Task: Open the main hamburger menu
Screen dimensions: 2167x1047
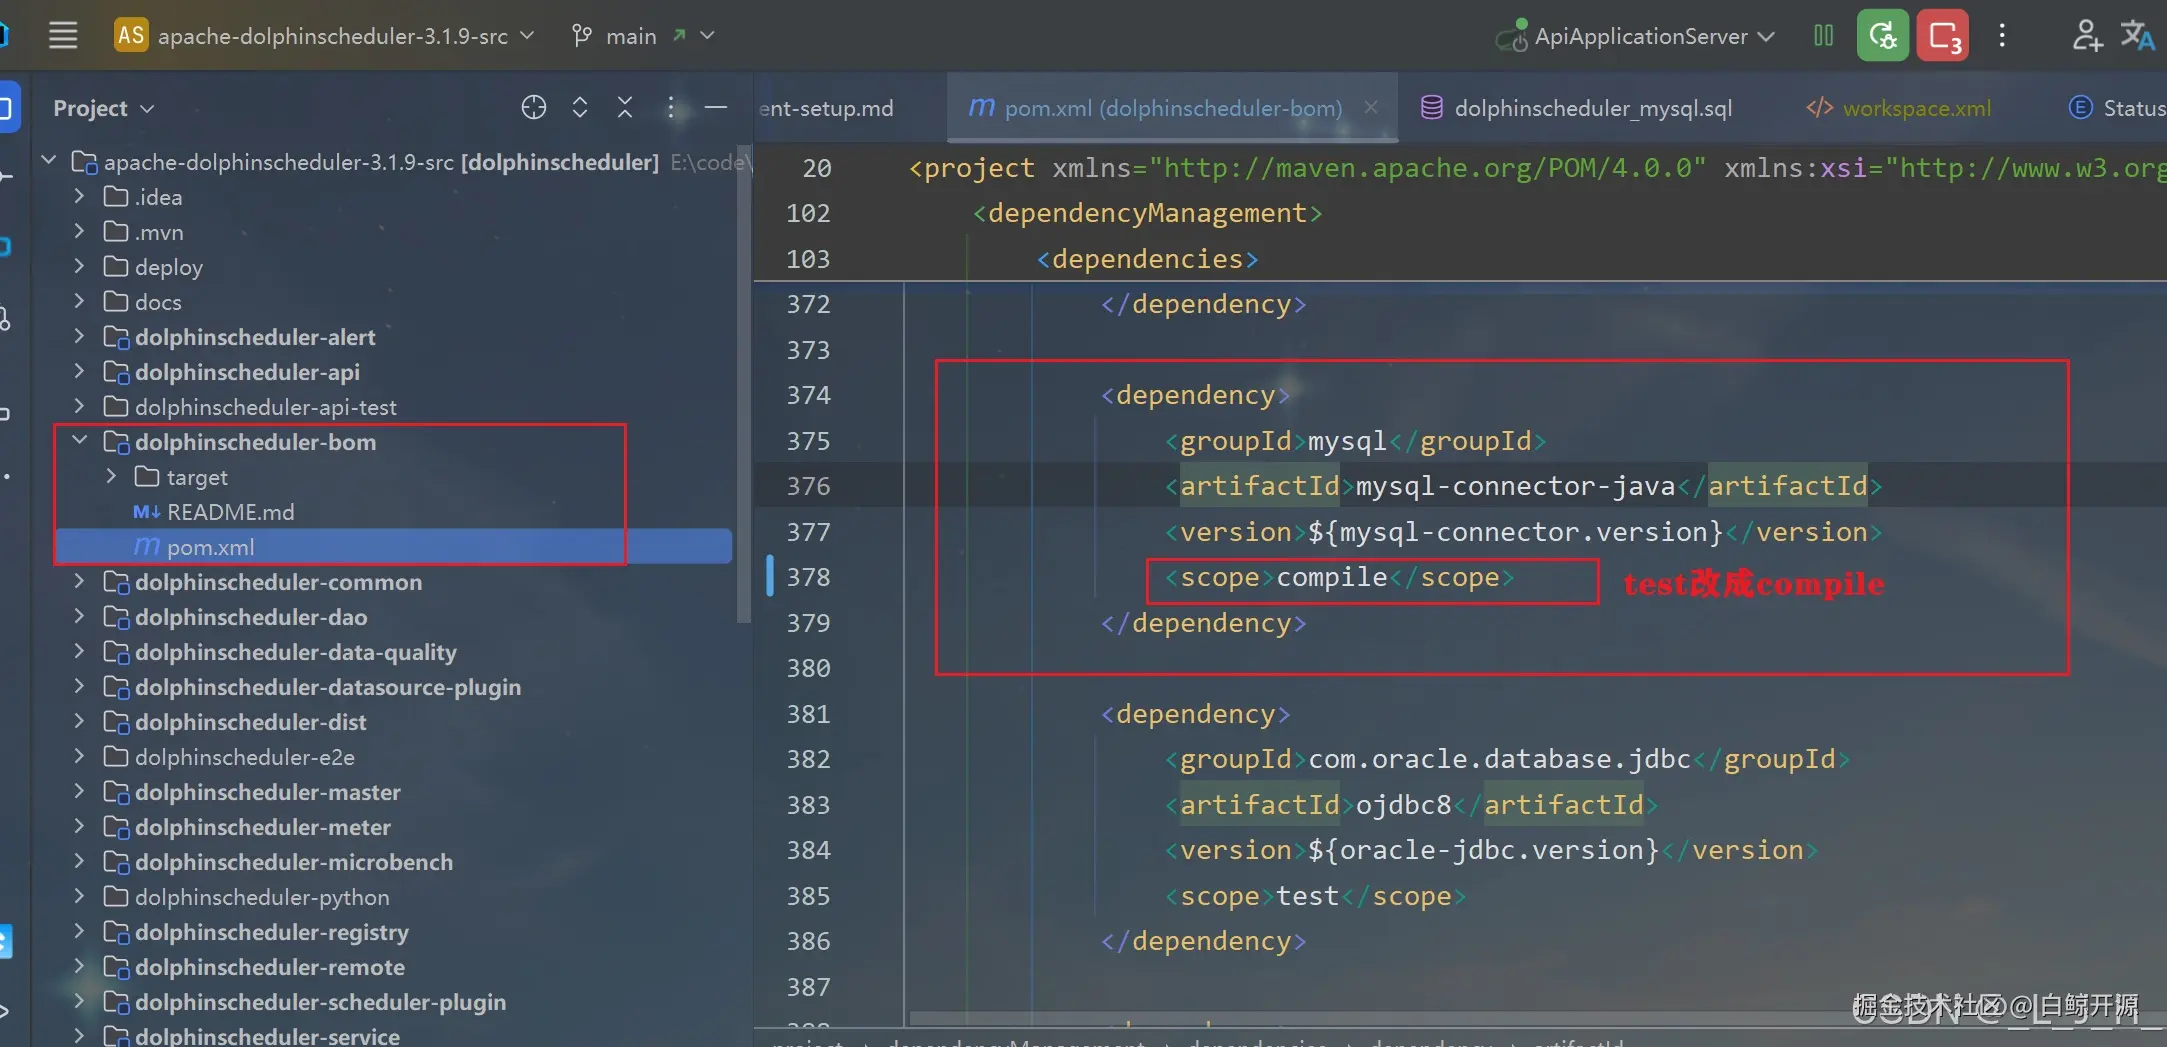Action: tap(63, 36)
